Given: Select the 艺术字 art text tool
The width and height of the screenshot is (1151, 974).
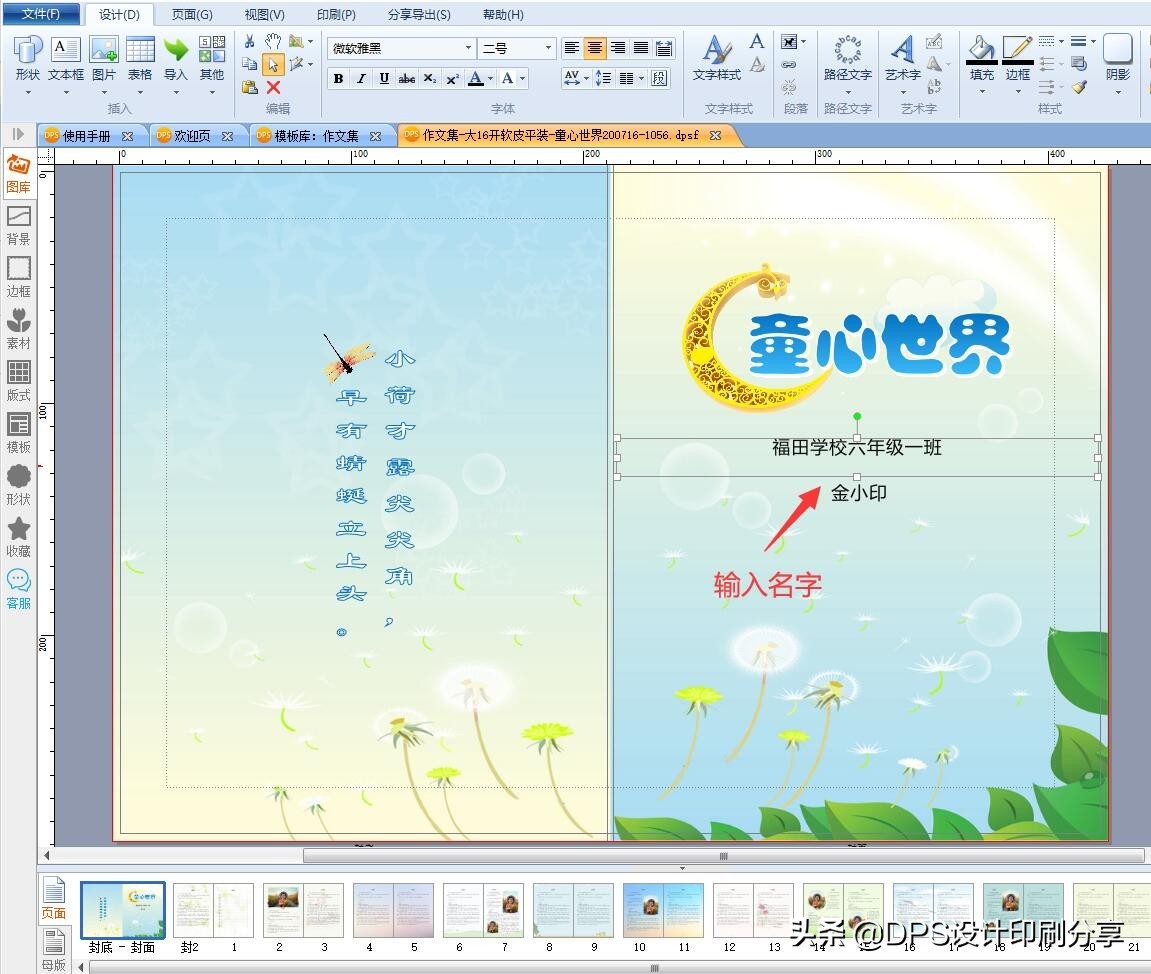Looking at the screenshot, I should 903,59.
